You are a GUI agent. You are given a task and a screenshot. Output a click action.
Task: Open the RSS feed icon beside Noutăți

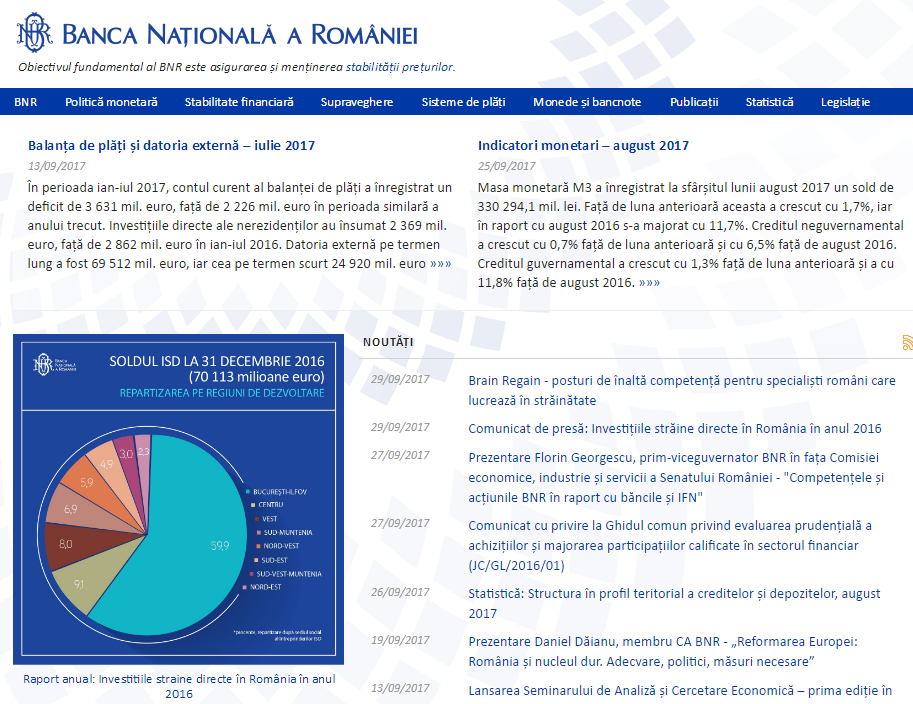[906, 343]
